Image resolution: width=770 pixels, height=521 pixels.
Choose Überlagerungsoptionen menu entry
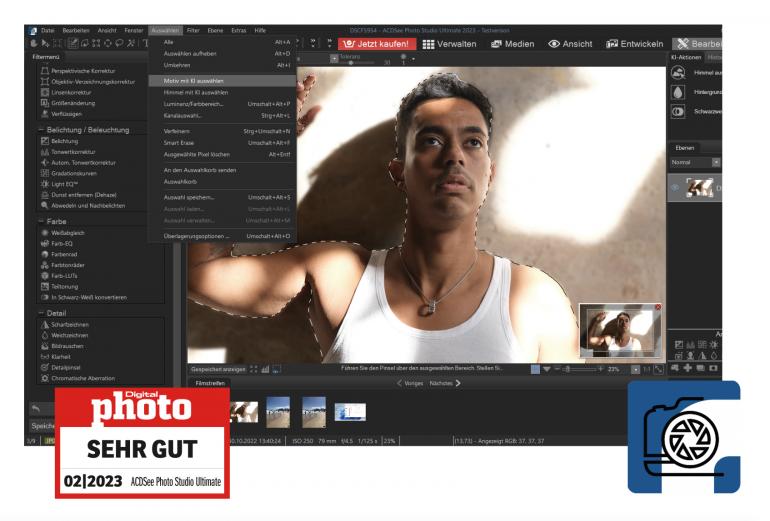click(222, 236)
